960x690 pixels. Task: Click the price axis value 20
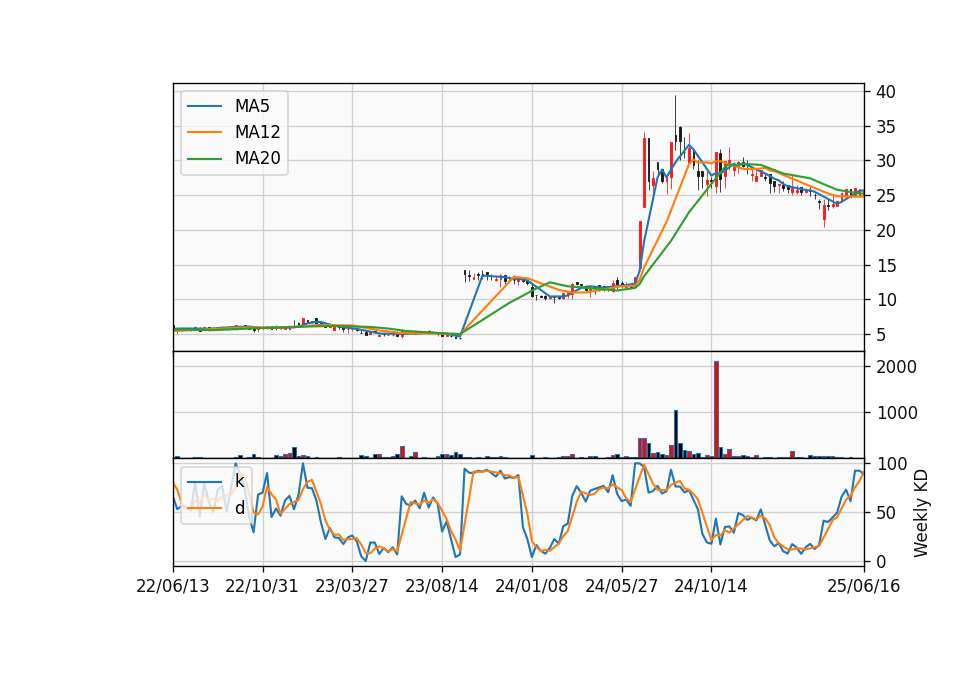(886, 231)
